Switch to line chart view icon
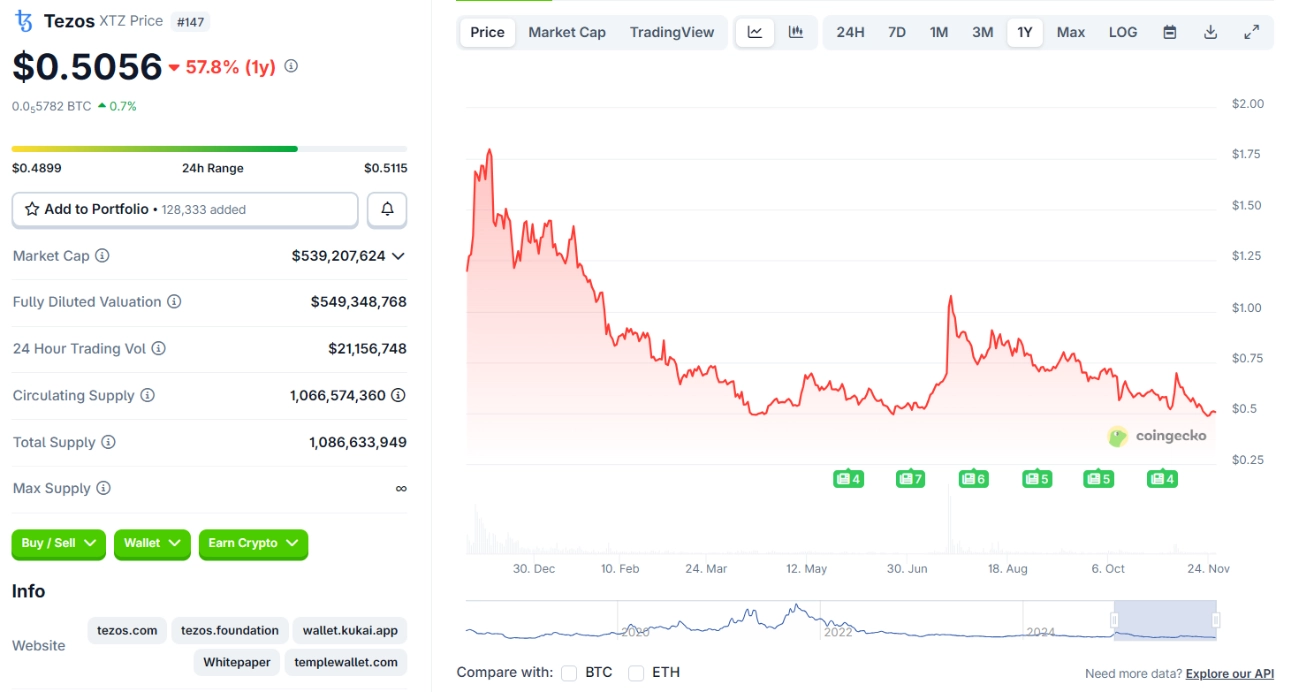This screenshot has width=1314, height=692. tap(755, 32)
